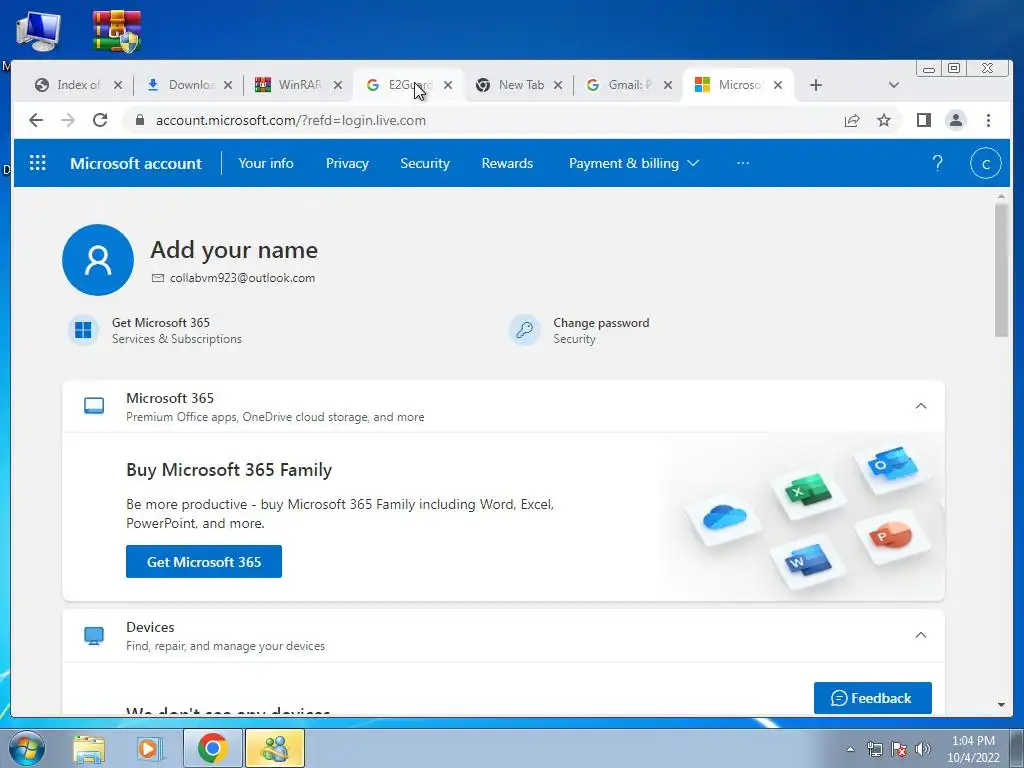This screenshot has height=768, width=1024.
Task: Click the Chrome taskbar icon
Action: coord(212,748)
